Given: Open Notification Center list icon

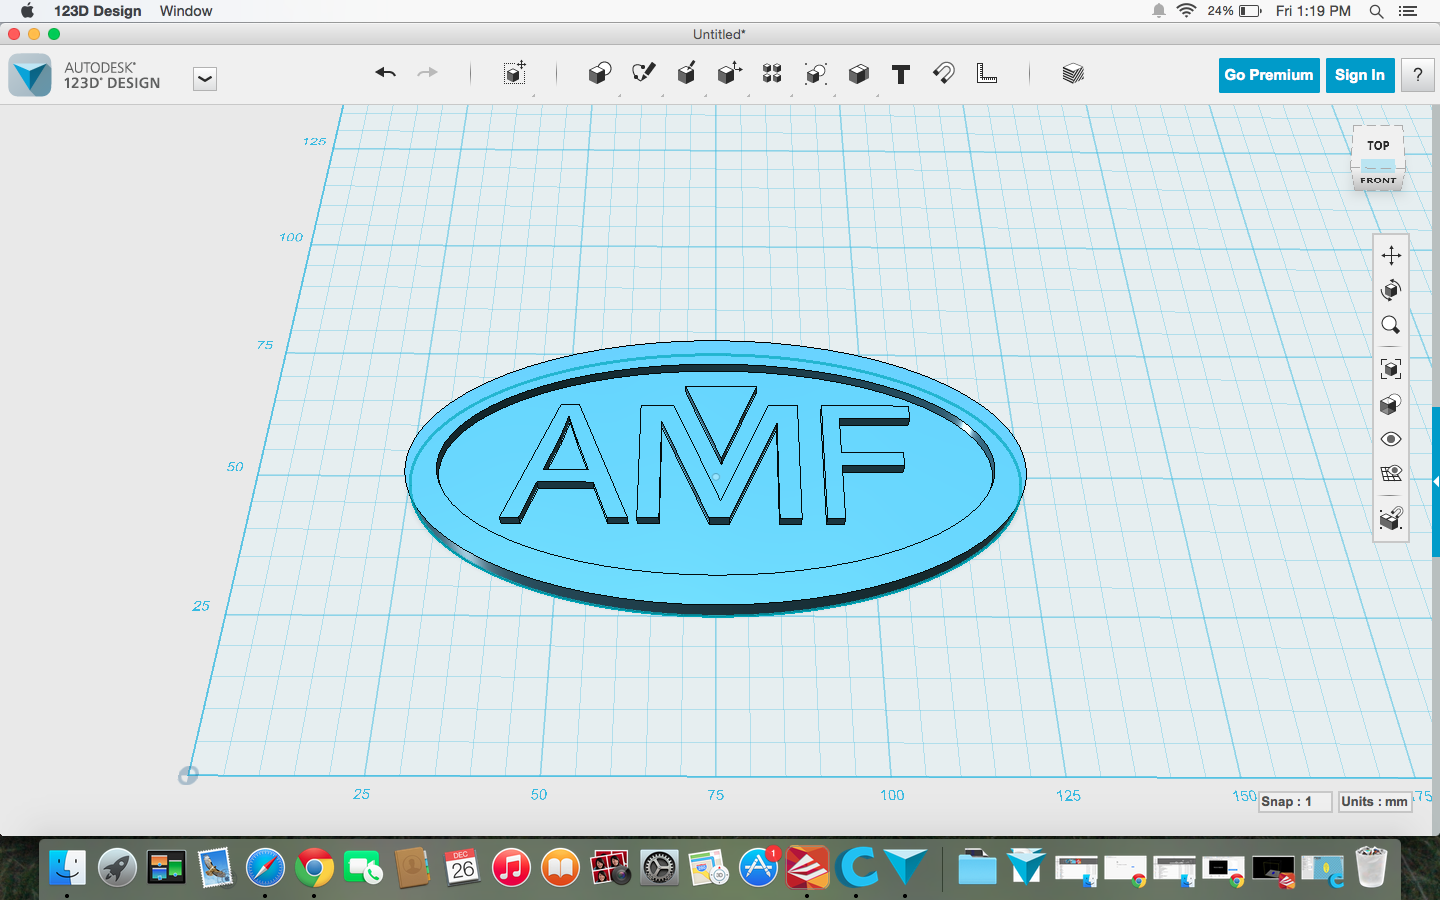Looking at the screenshot, I should pyautogui.click(x=1408, y=11).
